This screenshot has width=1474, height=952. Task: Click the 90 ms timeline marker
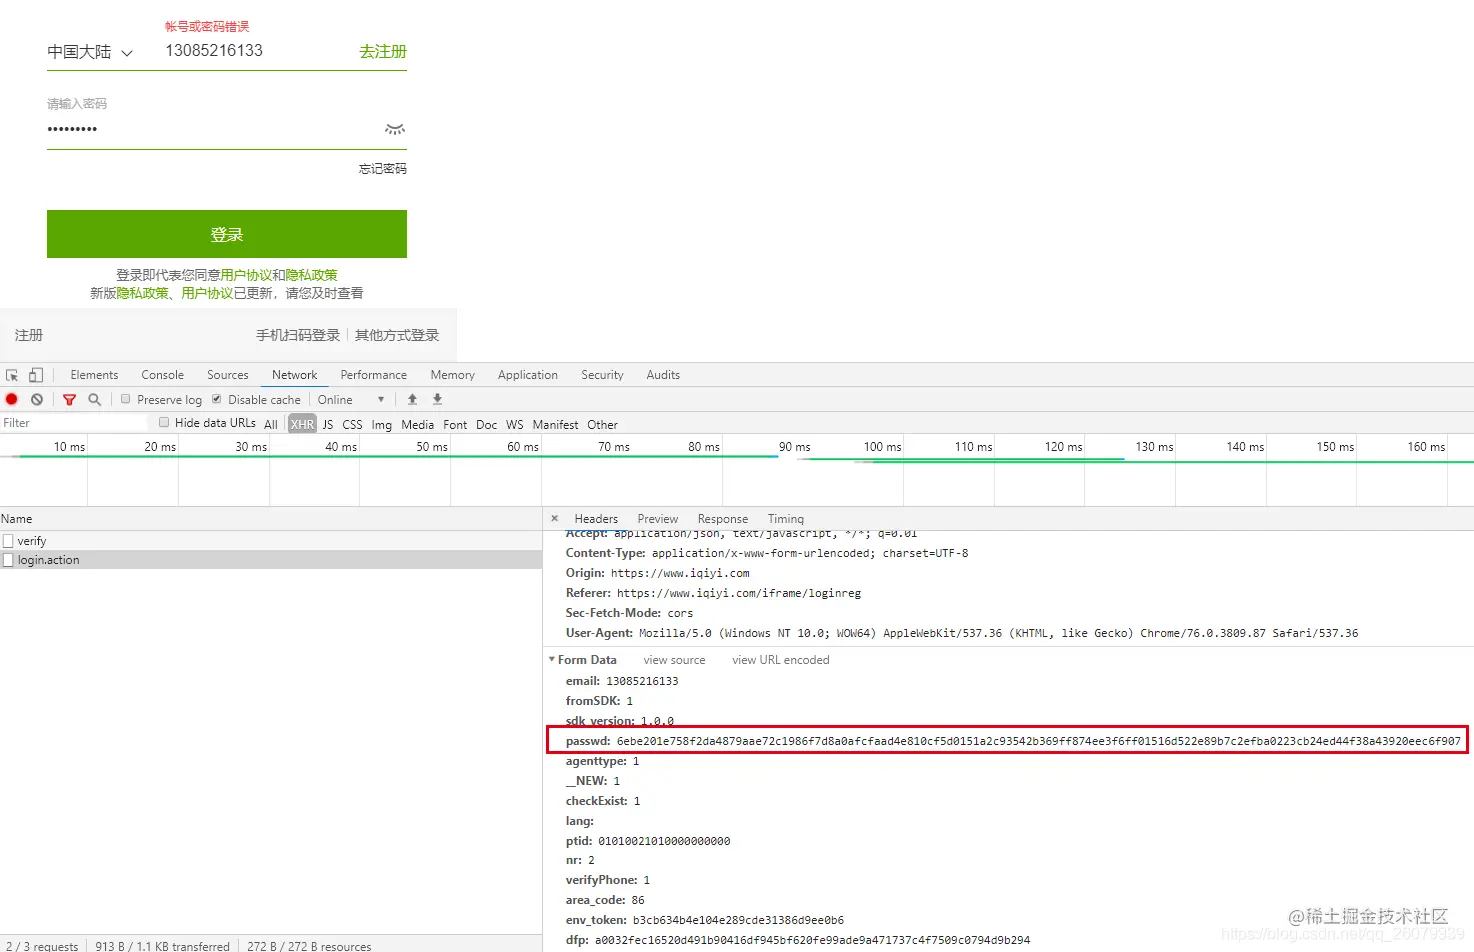tap(795, 447)
